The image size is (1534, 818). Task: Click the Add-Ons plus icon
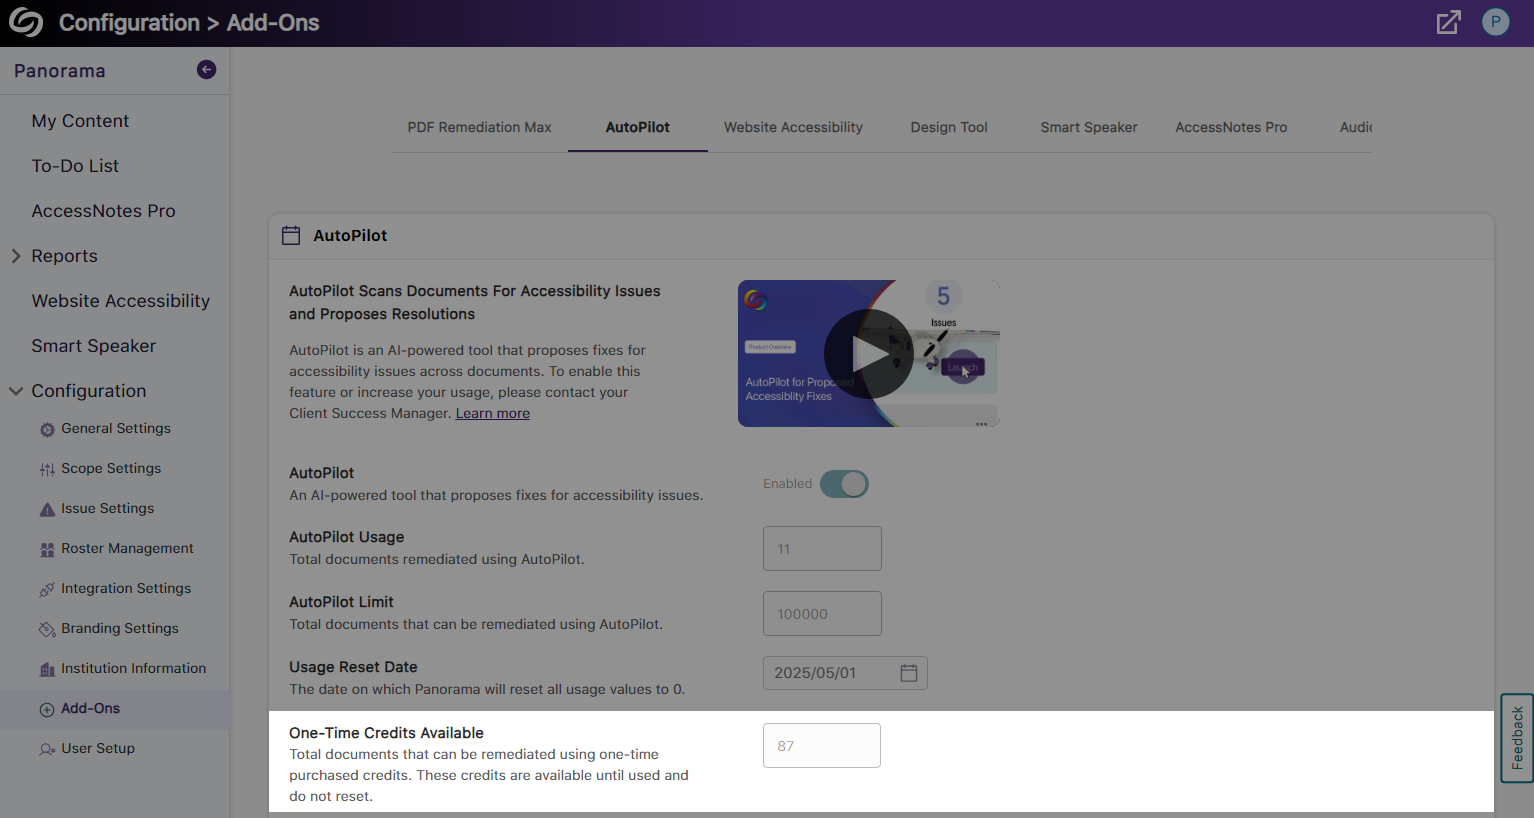click(x=46, y=708)
